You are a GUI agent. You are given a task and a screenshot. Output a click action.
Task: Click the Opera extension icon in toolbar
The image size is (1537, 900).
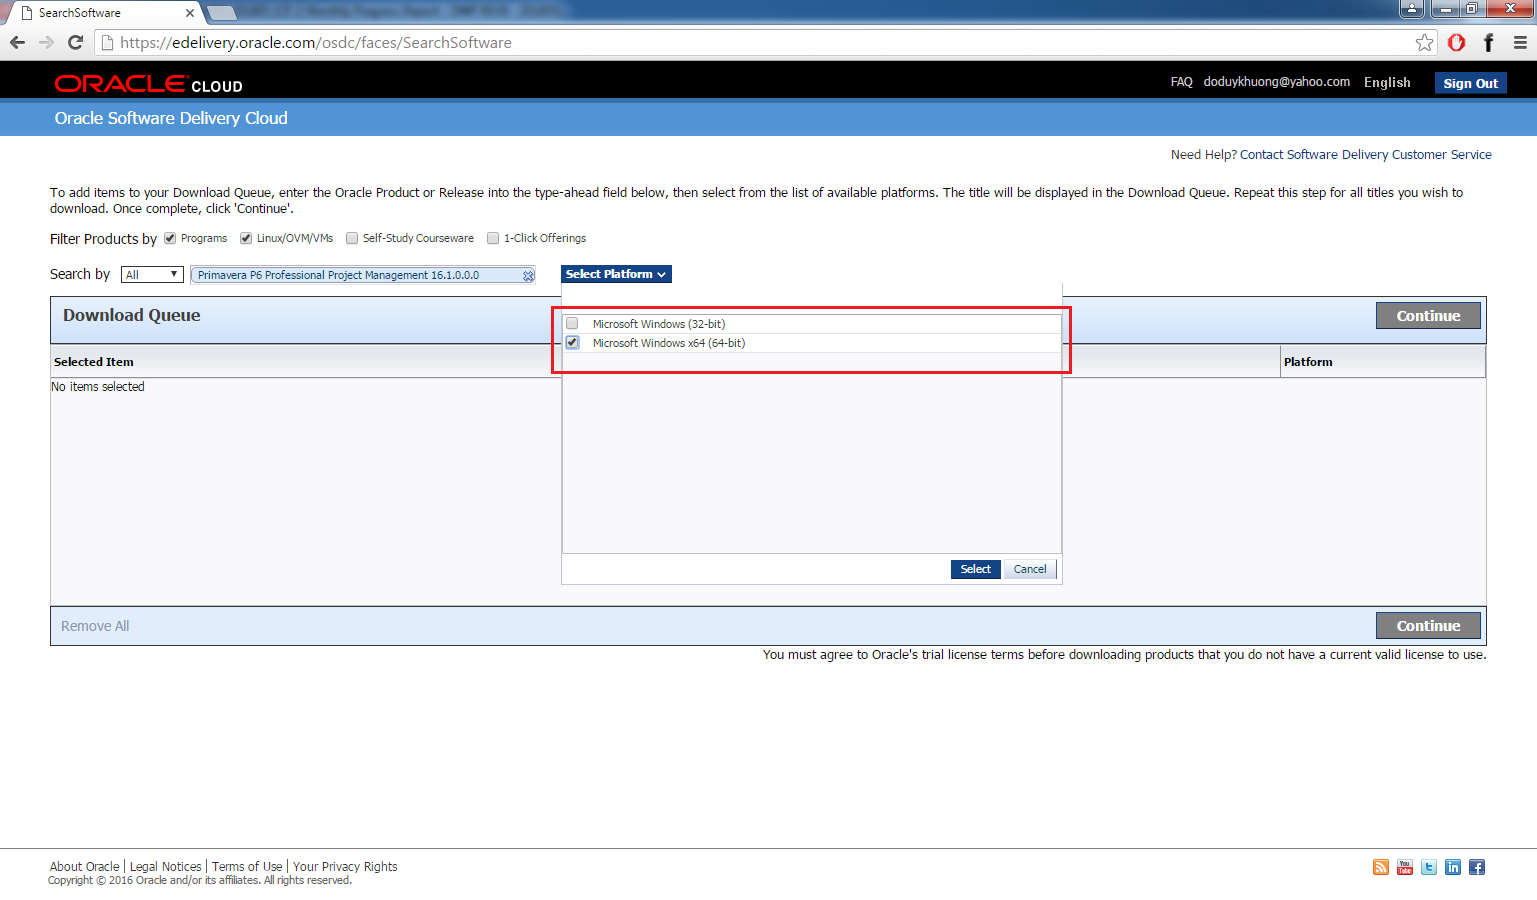click(1456, 42)
